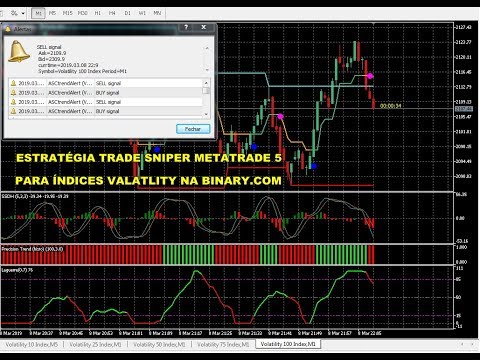
Task: Click the left chart-tabs scroll arrow
Action: (462, 344)
